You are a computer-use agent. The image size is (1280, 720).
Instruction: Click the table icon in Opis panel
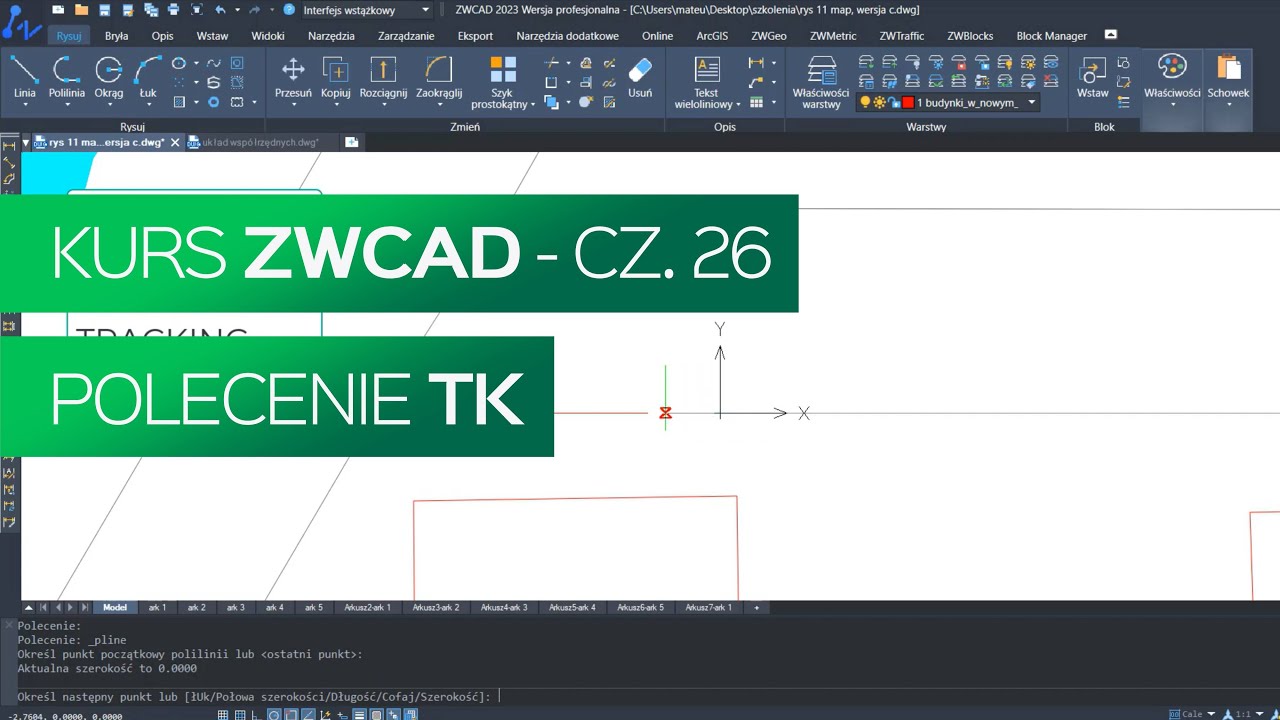756,102
